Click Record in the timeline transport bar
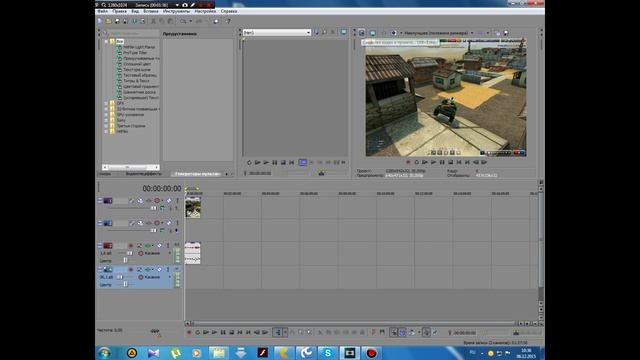Screen dimensions: 640x360 pyautogui.click(x=189, y=333)
